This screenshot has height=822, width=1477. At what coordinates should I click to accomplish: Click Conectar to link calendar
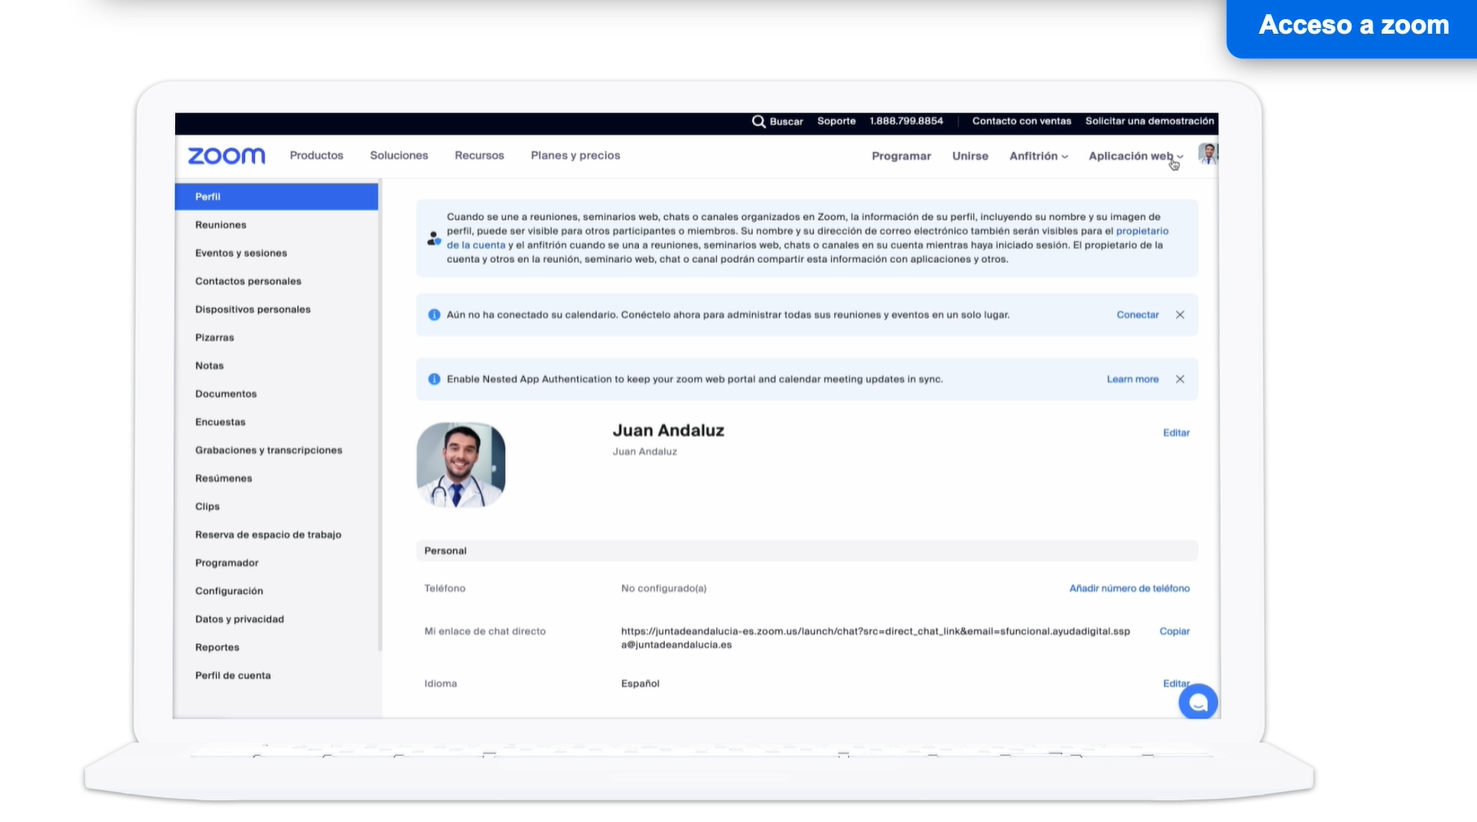pos(1137,315)
